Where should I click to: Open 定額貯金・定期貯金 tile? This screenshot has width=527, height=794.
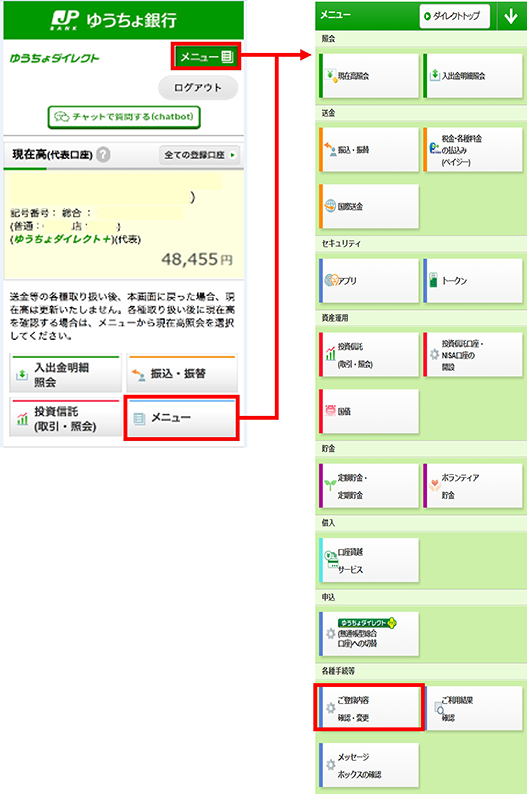click(369, 486)
